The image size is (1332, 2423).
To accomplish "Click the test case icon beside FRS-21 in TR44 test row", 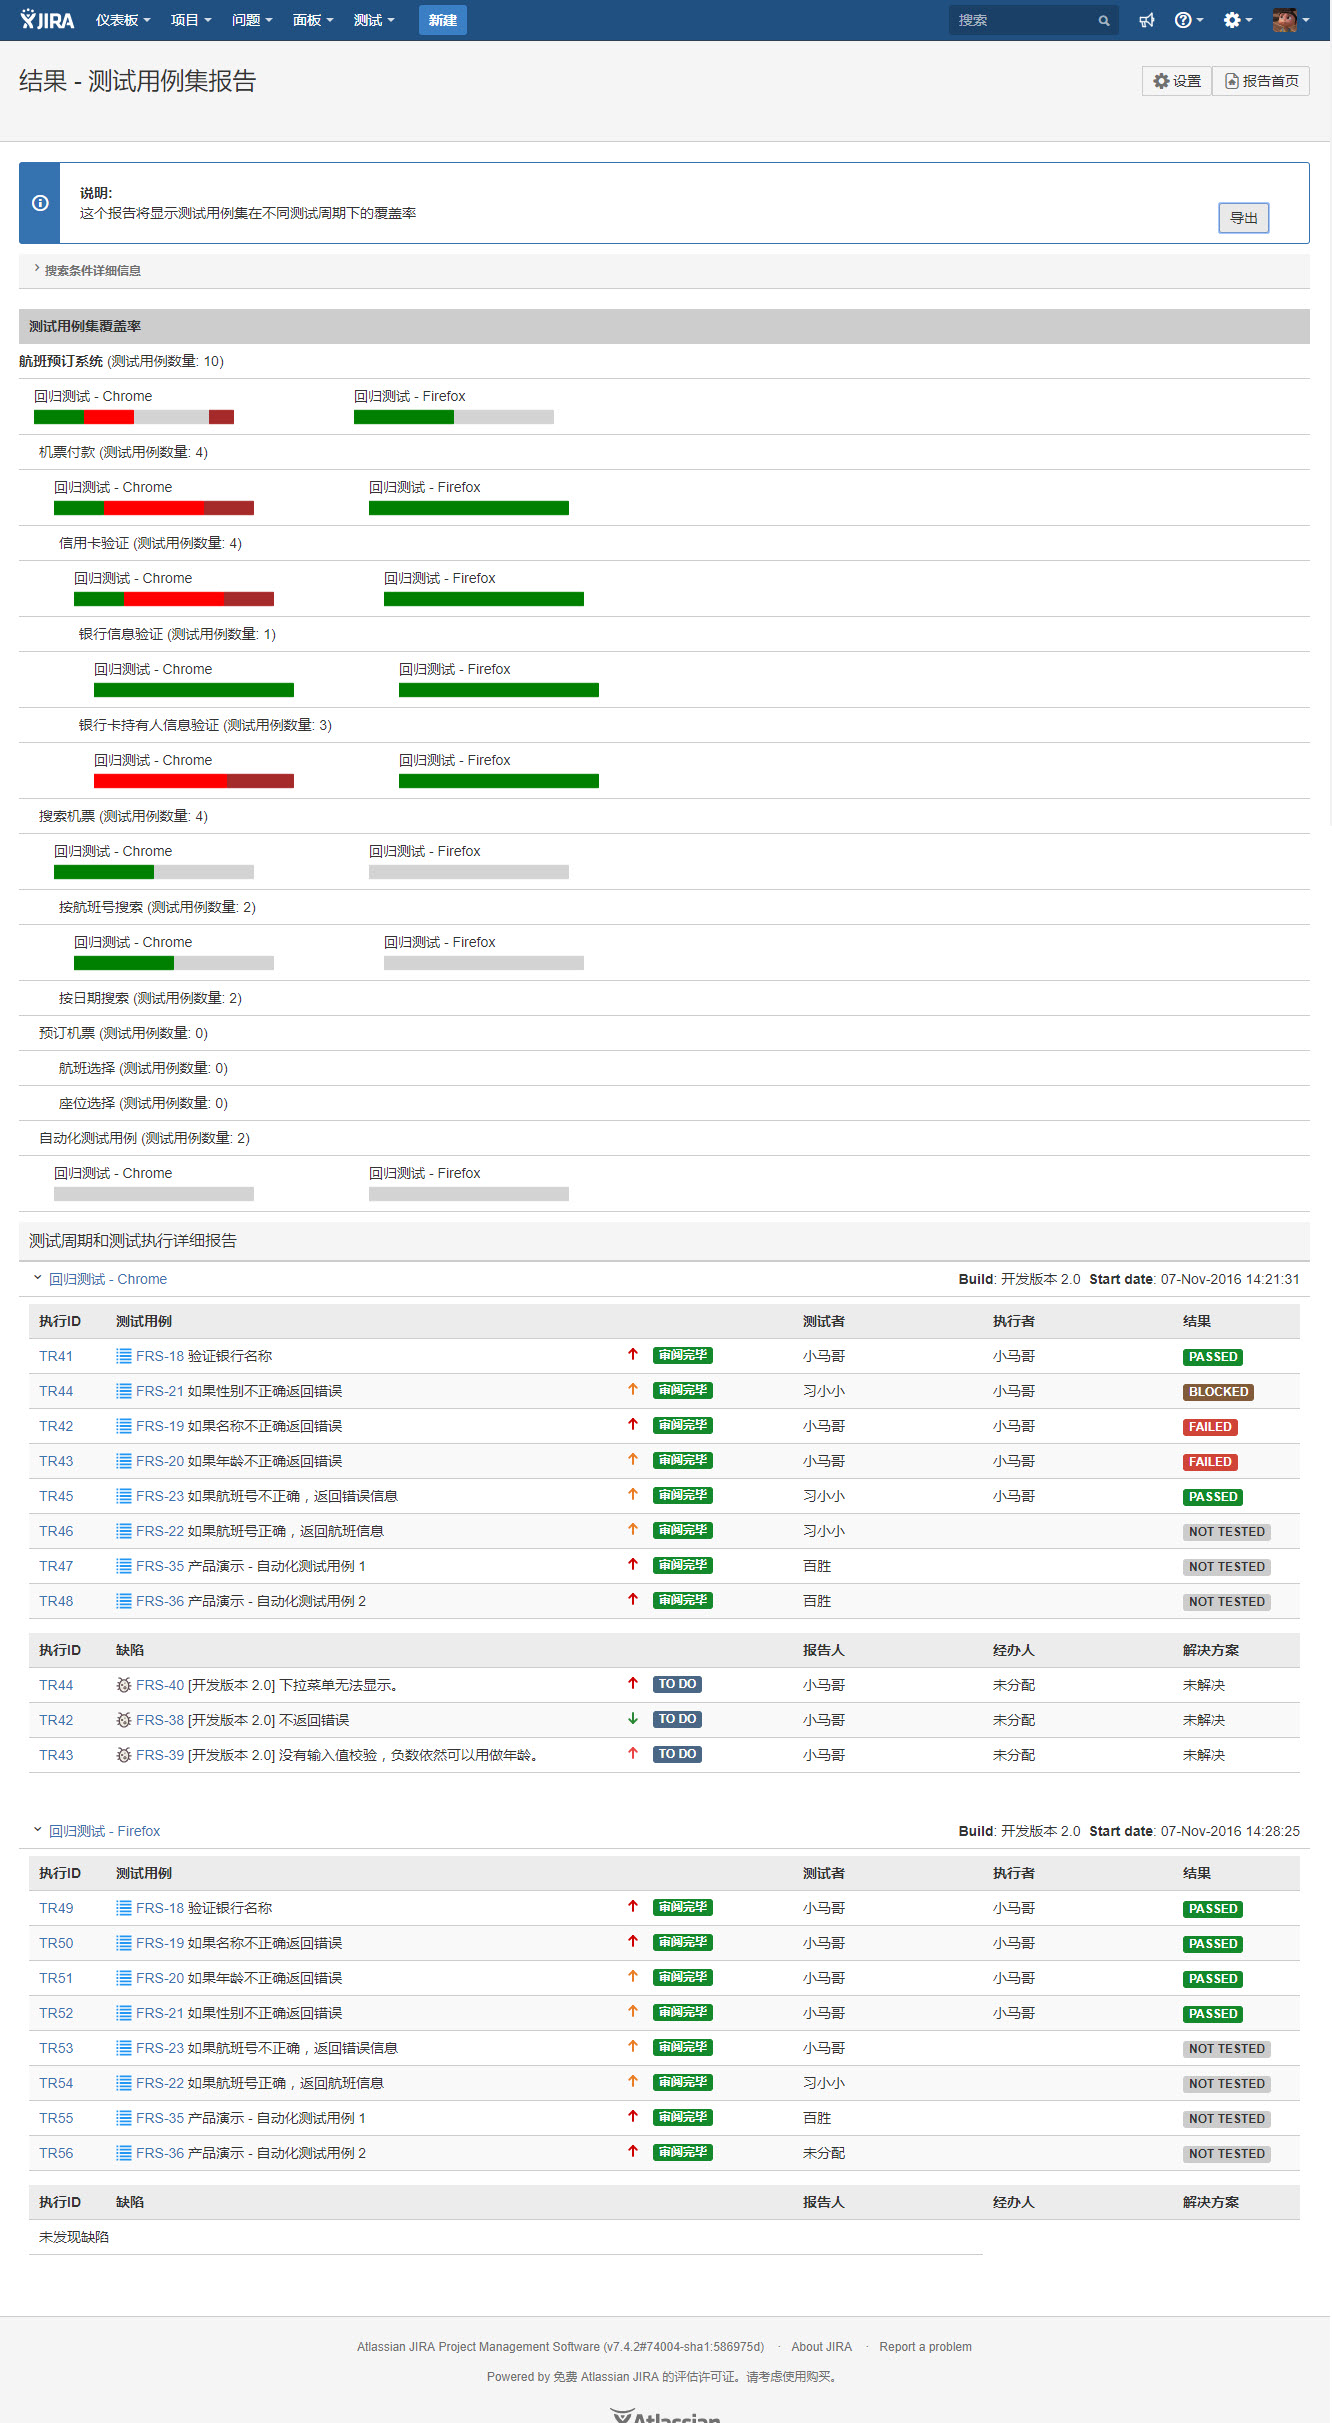I will [x=124, y=1391].
